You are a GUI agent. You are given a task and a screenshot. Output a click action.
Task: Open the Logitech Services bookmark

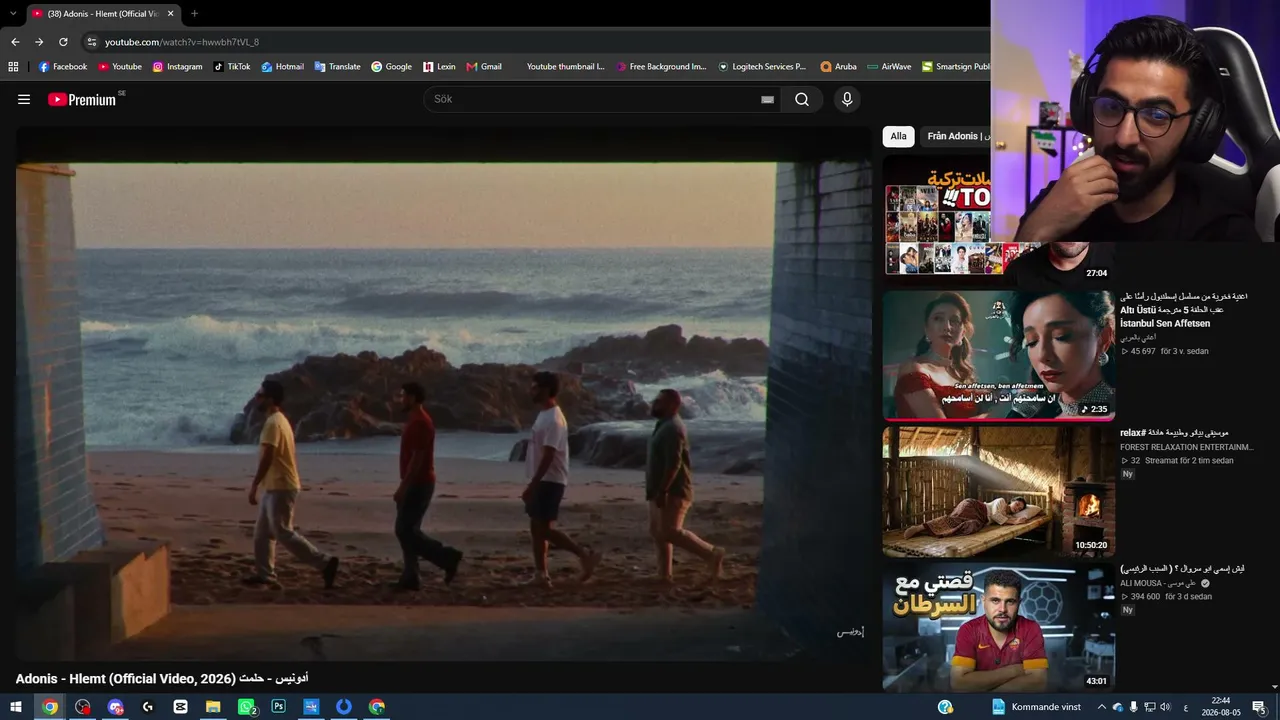pos(762,67)
